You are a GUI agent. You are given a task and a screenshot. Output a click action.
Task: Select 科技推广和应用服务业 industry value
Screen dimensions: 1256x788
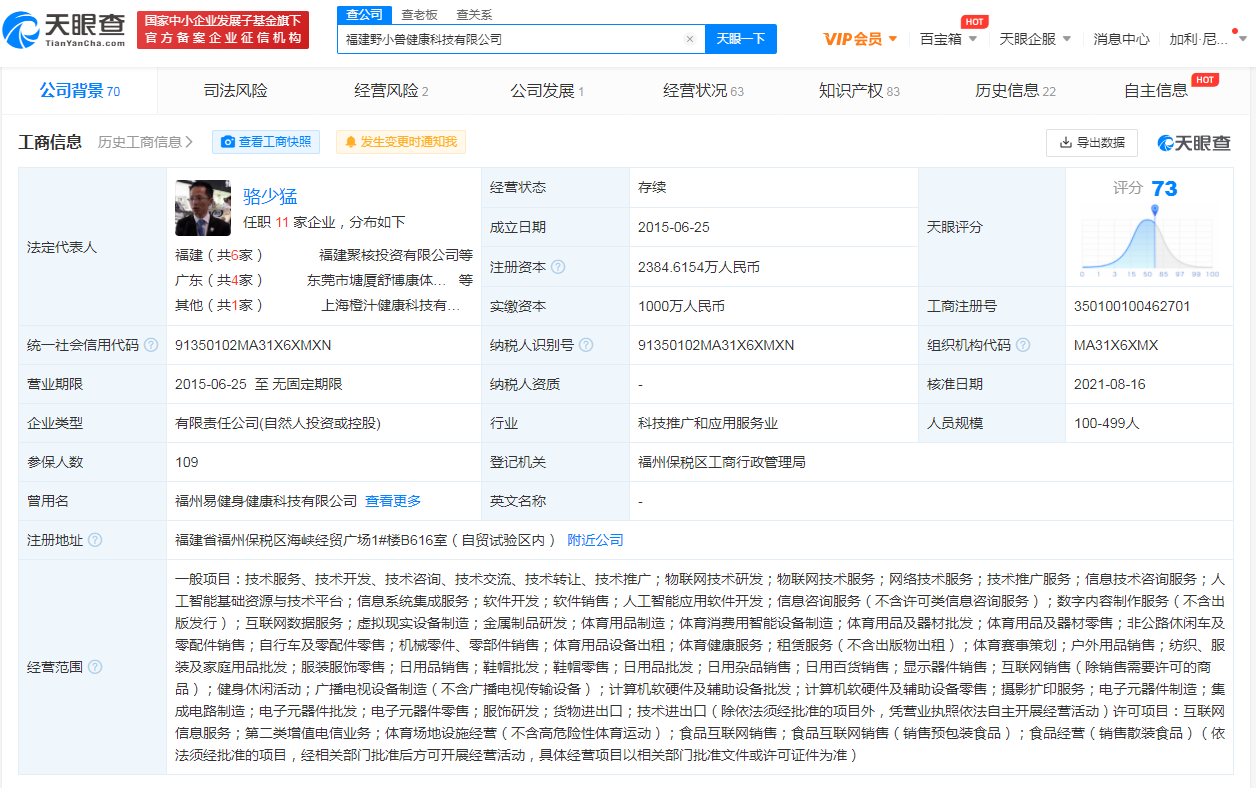(x=708, y=423)
